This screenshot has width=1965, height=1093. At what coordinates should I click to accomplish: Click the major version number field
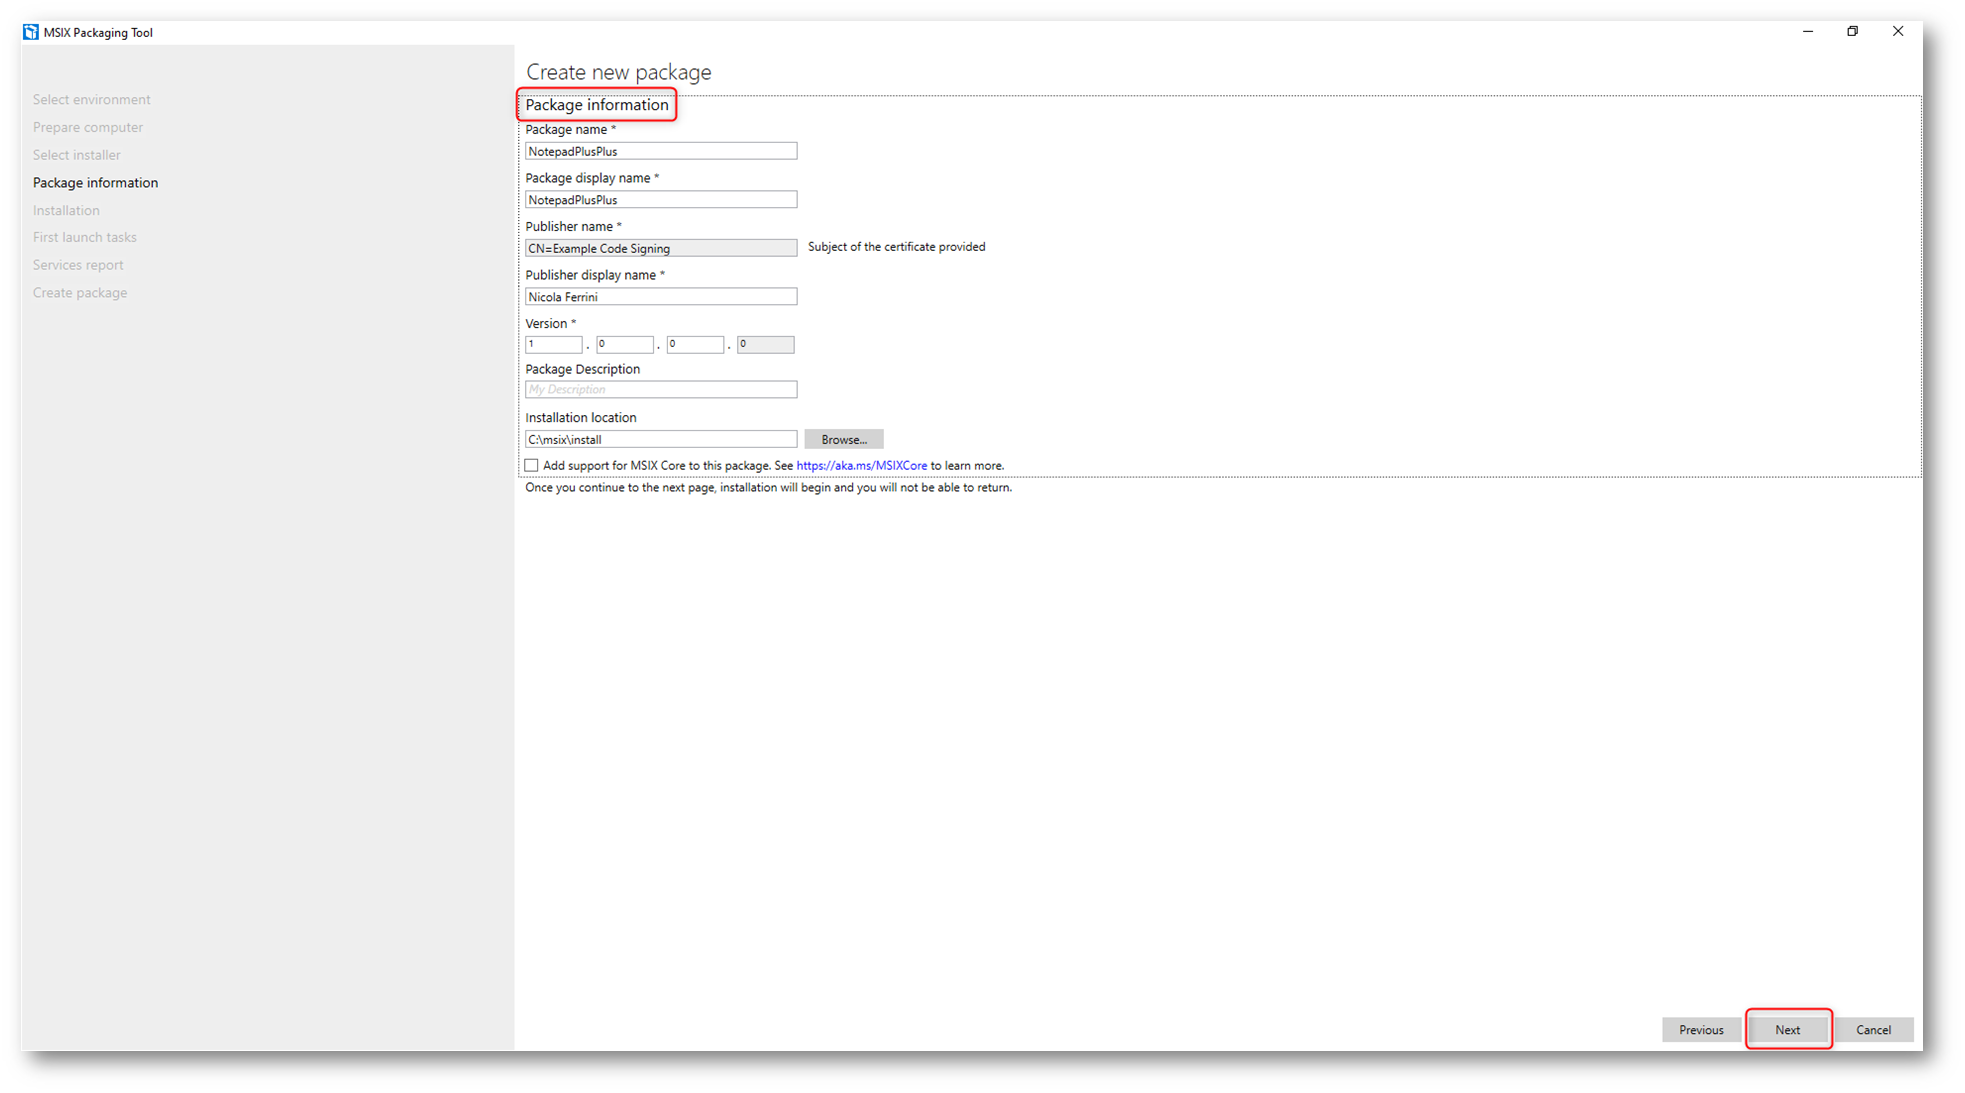[553, 344]
